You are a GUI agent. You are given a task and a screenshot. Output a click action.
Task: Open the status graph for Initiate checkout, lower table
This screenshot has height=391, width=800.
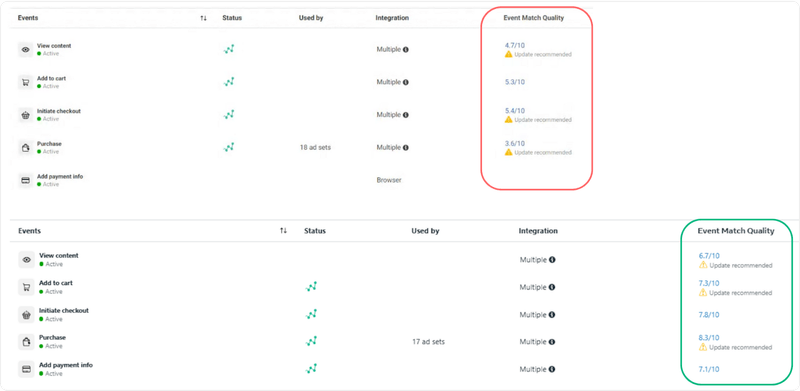coord(311,314)
